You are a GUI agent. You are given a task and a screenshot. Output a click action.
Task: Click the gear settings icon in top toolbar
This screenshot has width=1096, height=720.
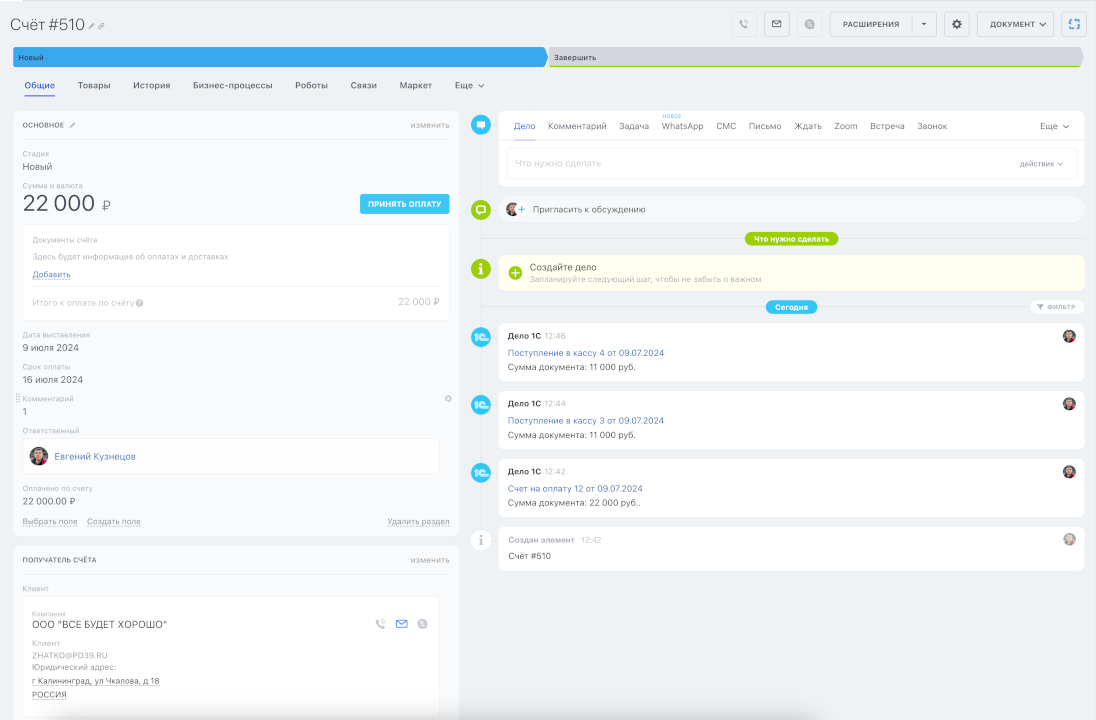956,24
